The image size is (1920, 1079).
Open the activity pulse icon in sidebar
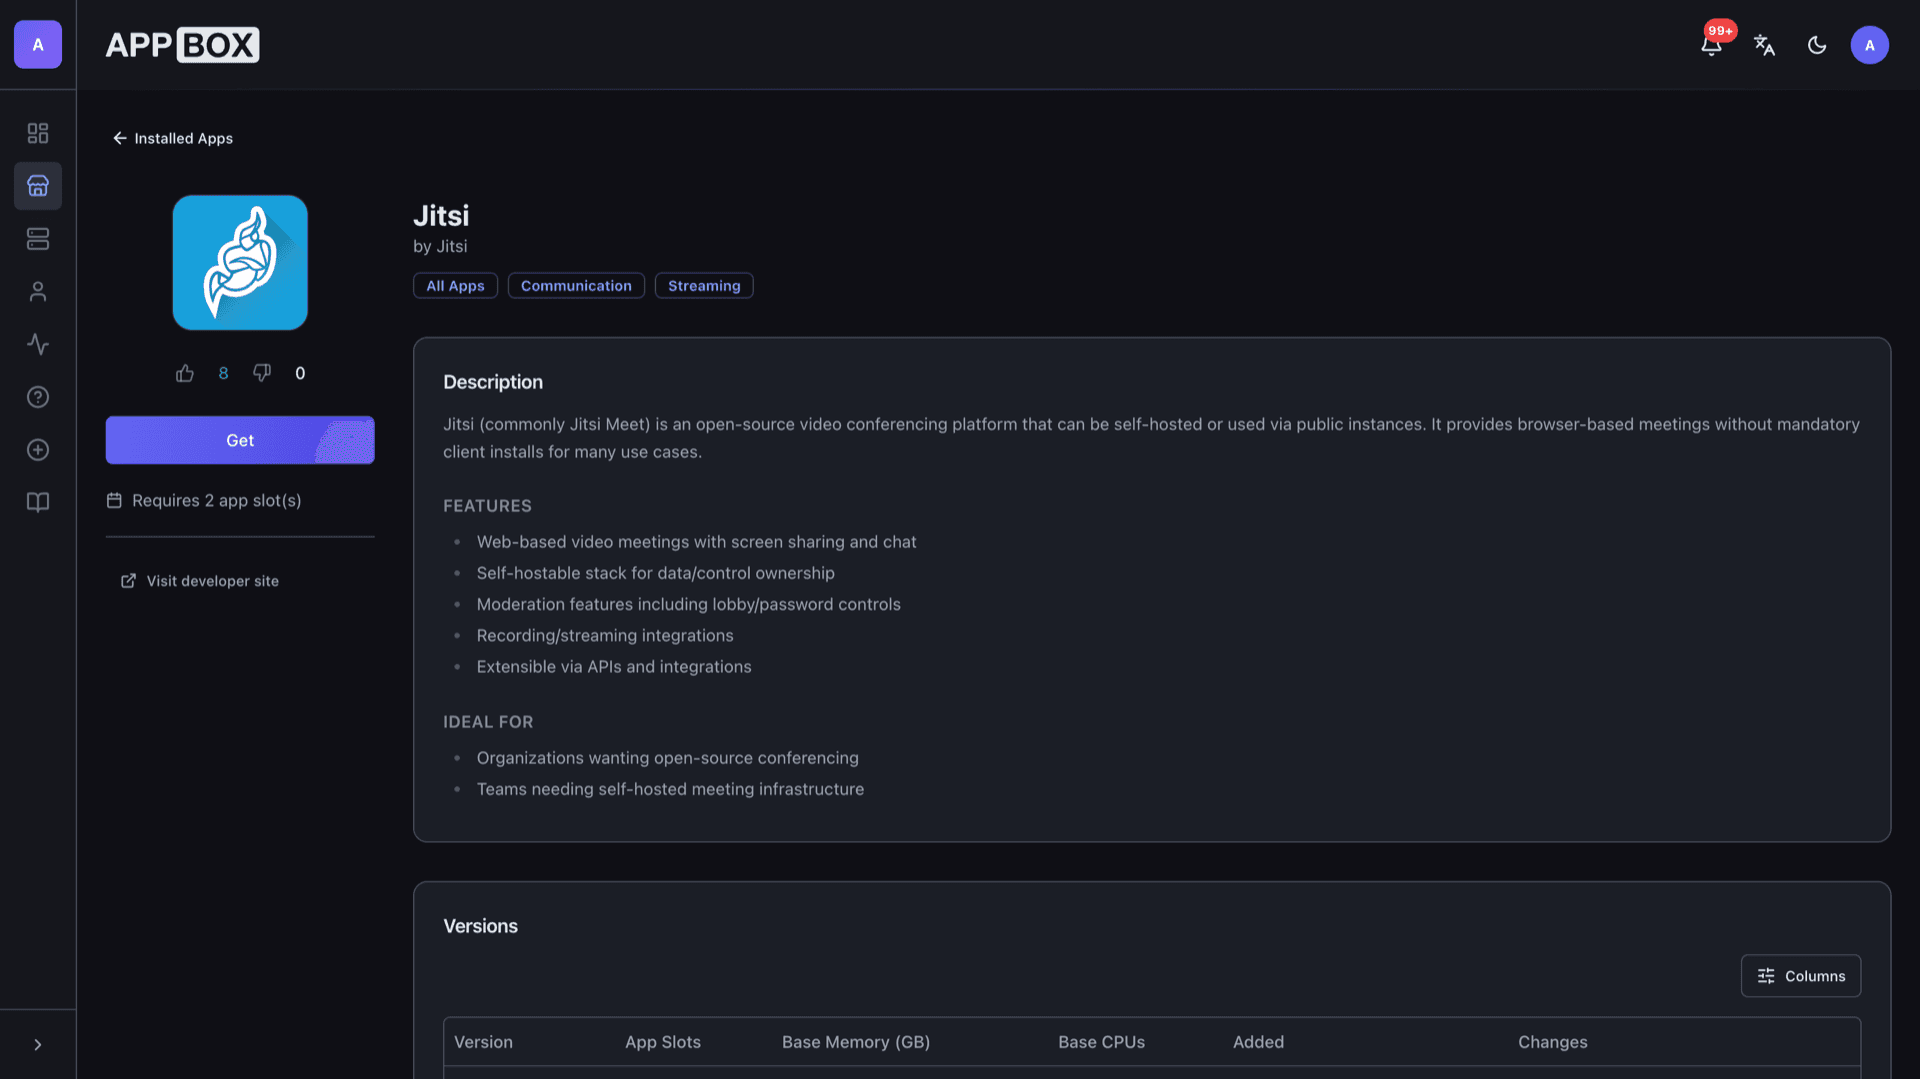(38, 344)
